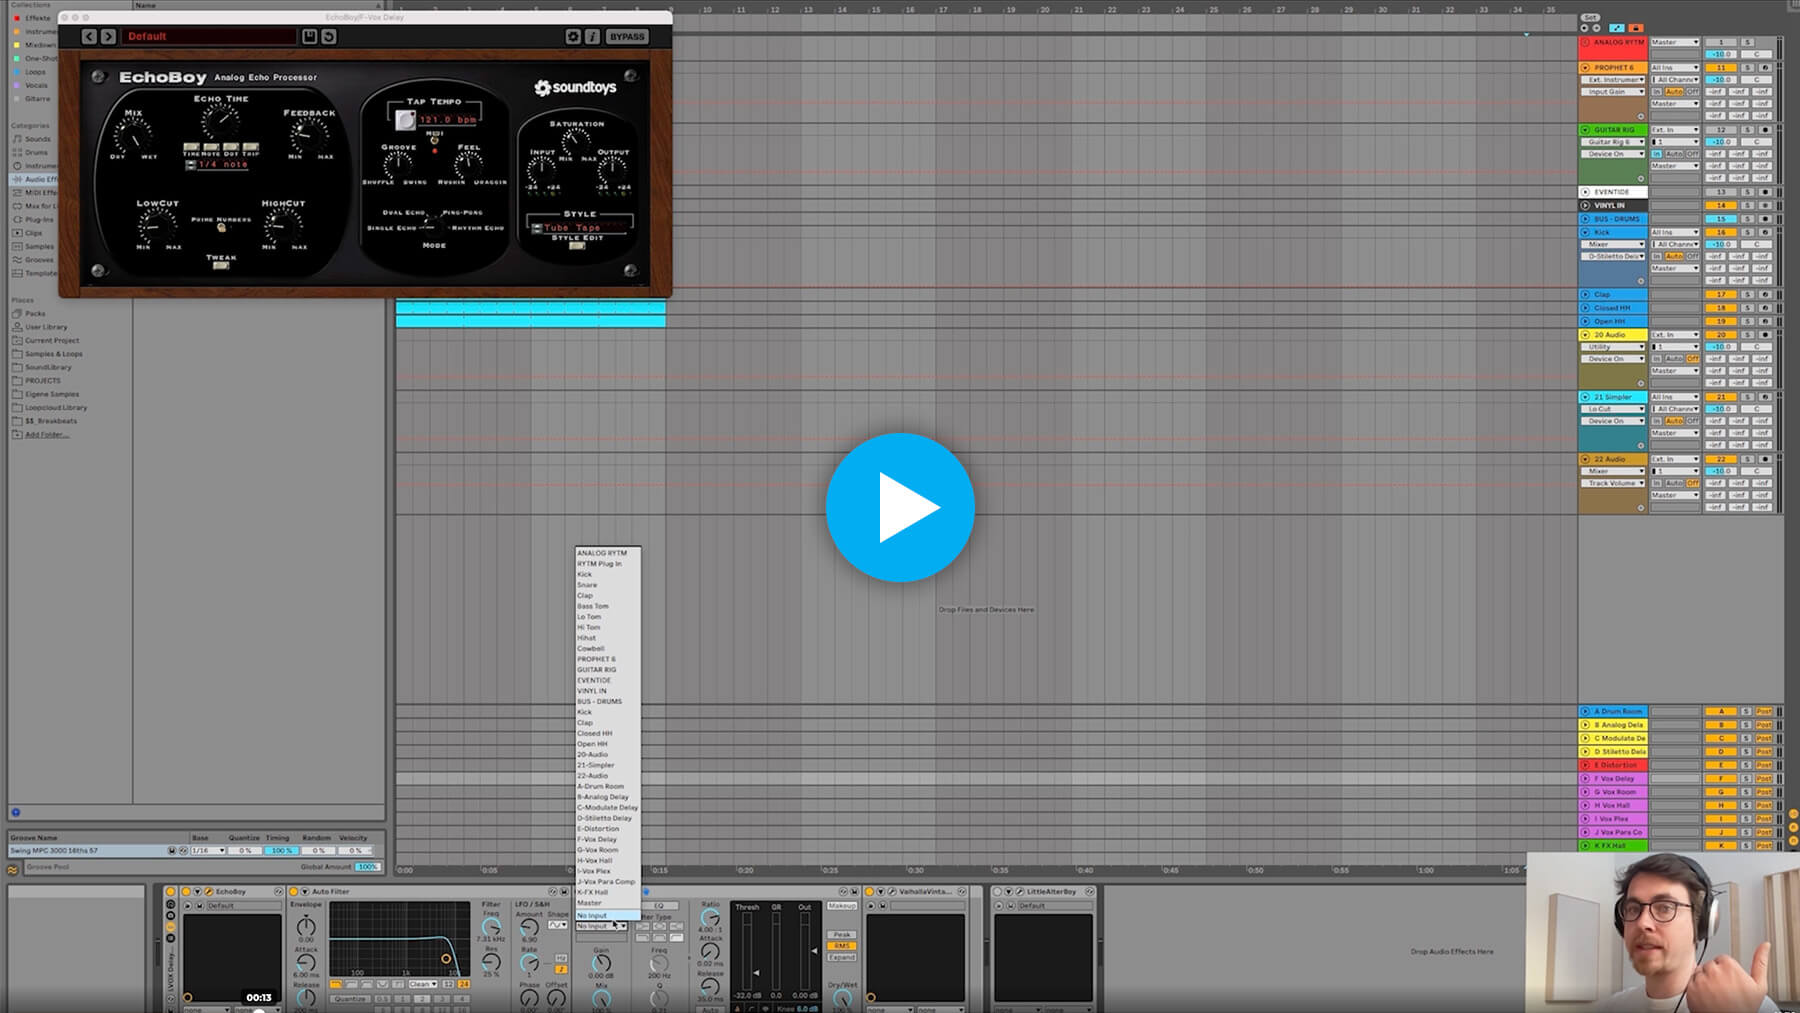Enable RMS mode on the compressor
The height and width of the screenshot is (1013, 1800).
[842, 946]
